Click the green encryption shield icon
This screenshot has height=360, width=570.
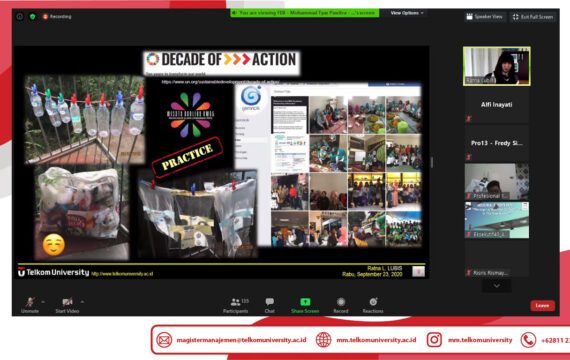(32, 16)
